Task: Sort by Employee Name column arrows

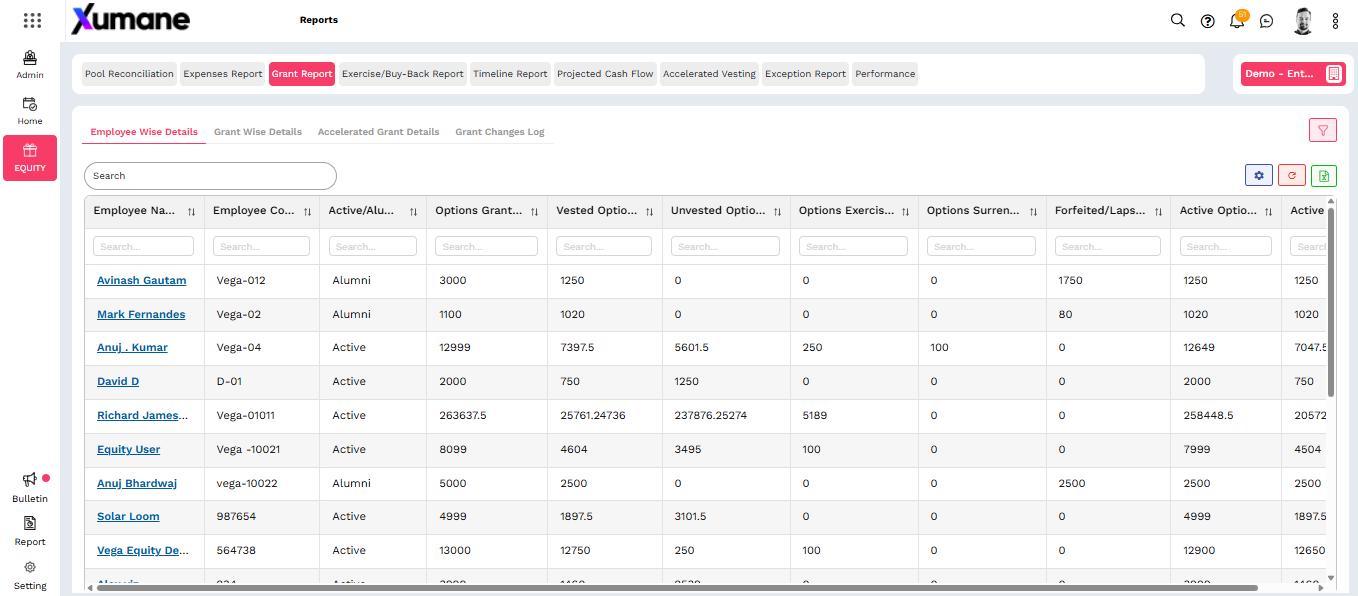Action: coord(191,212)
